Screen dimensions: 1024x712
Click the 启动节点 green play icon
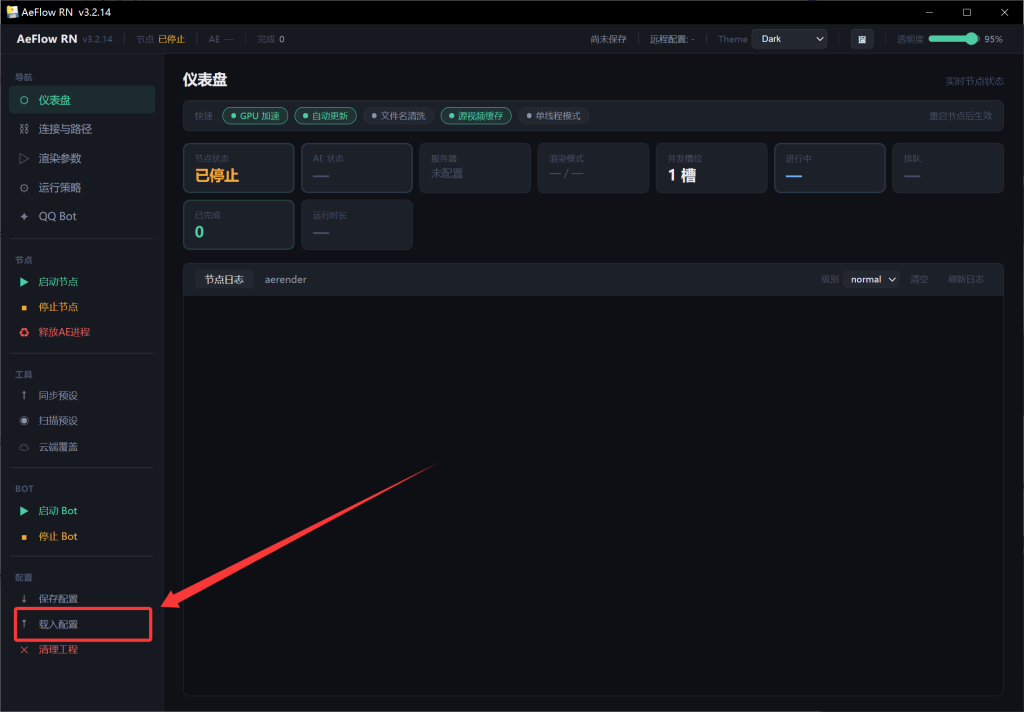tap(24, 282)
